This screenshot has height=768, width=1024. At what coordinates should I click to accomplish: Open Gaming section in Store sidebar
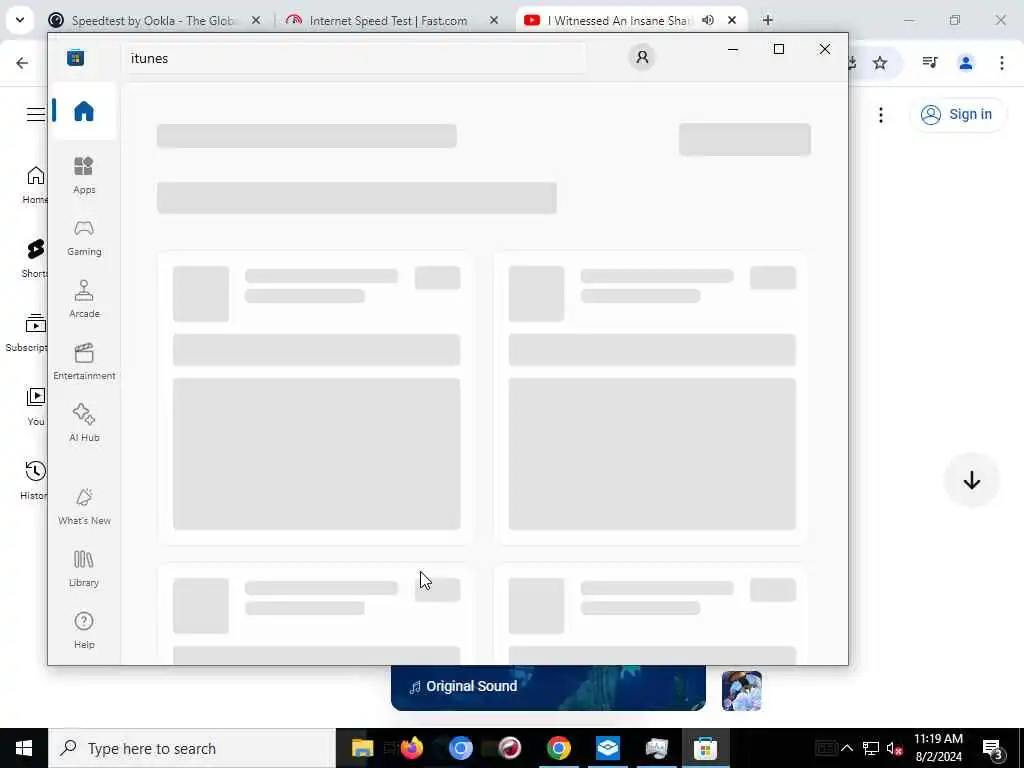[84, 237]
